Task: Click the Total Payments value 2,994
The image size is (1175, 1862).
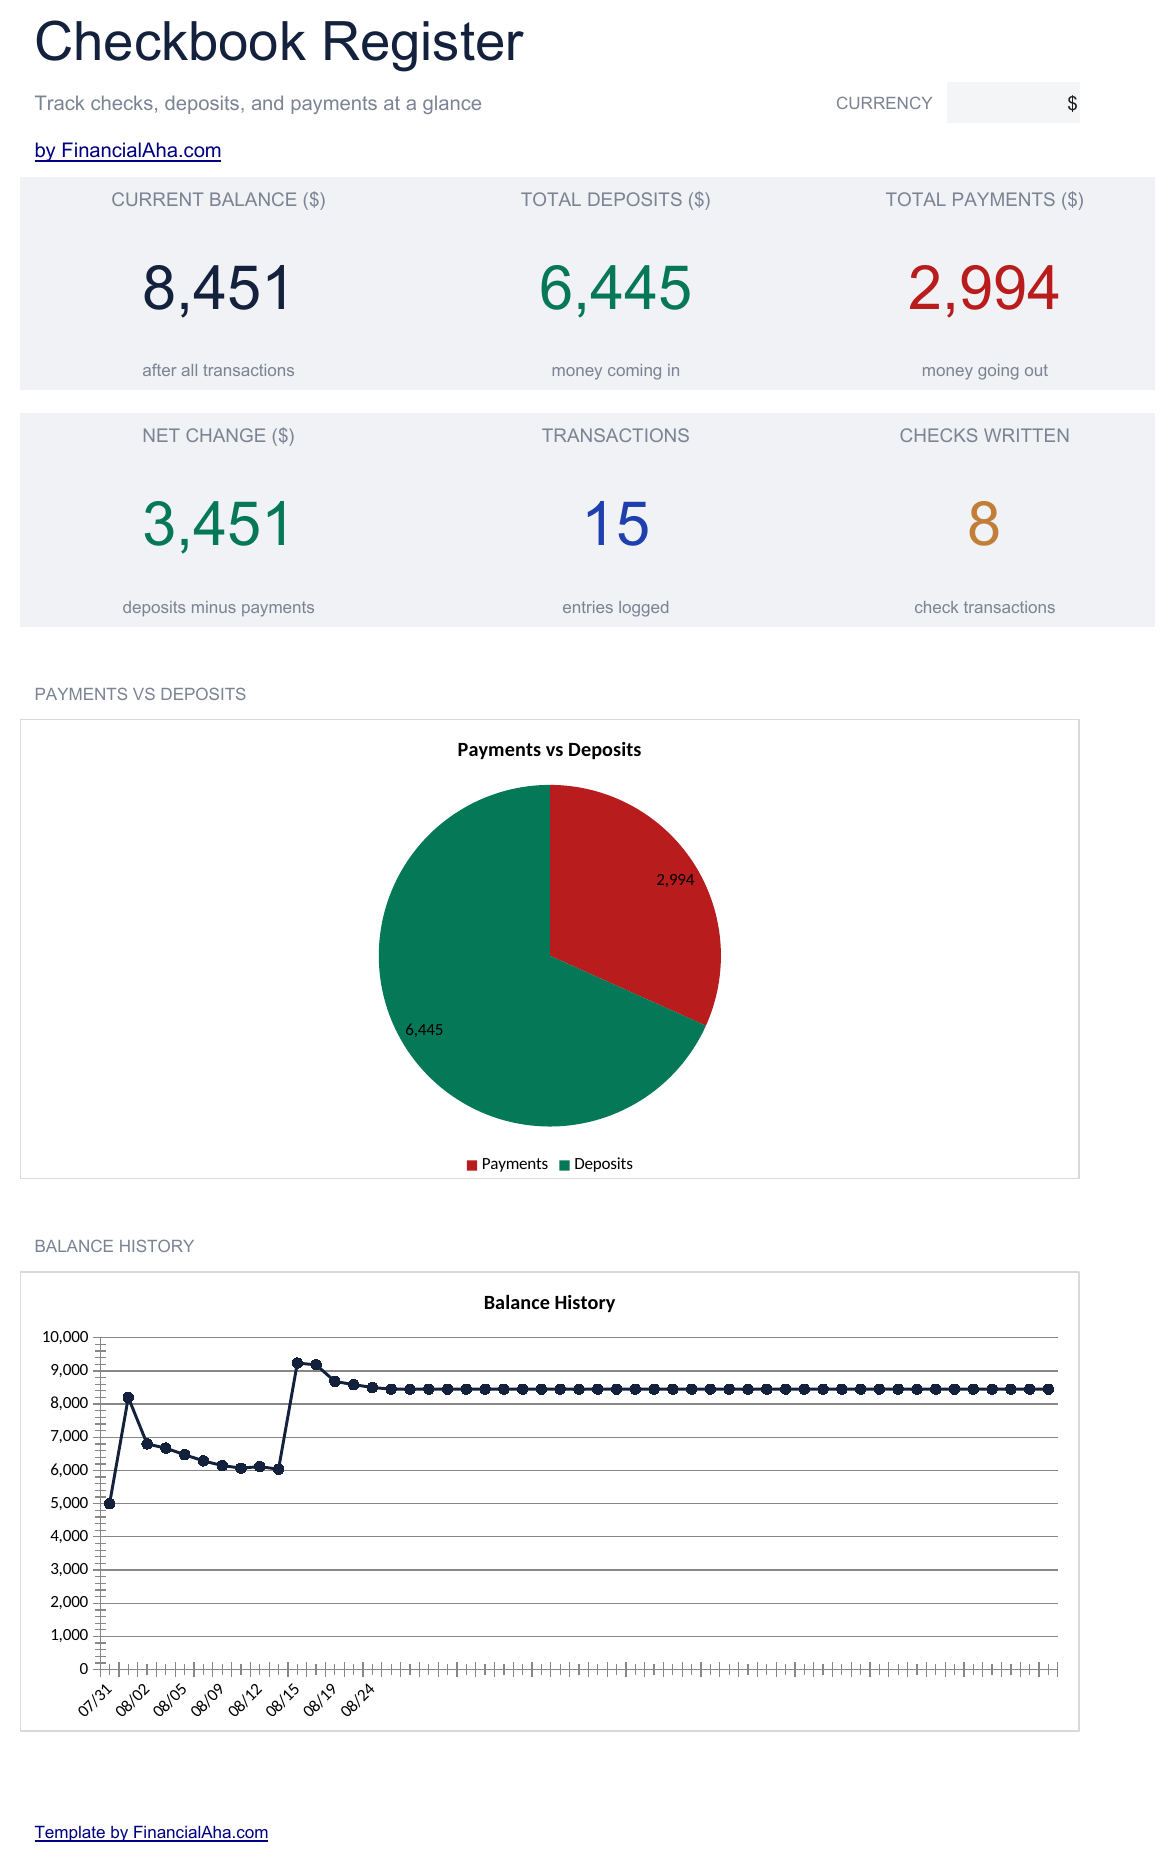Action: coord(984,288)
